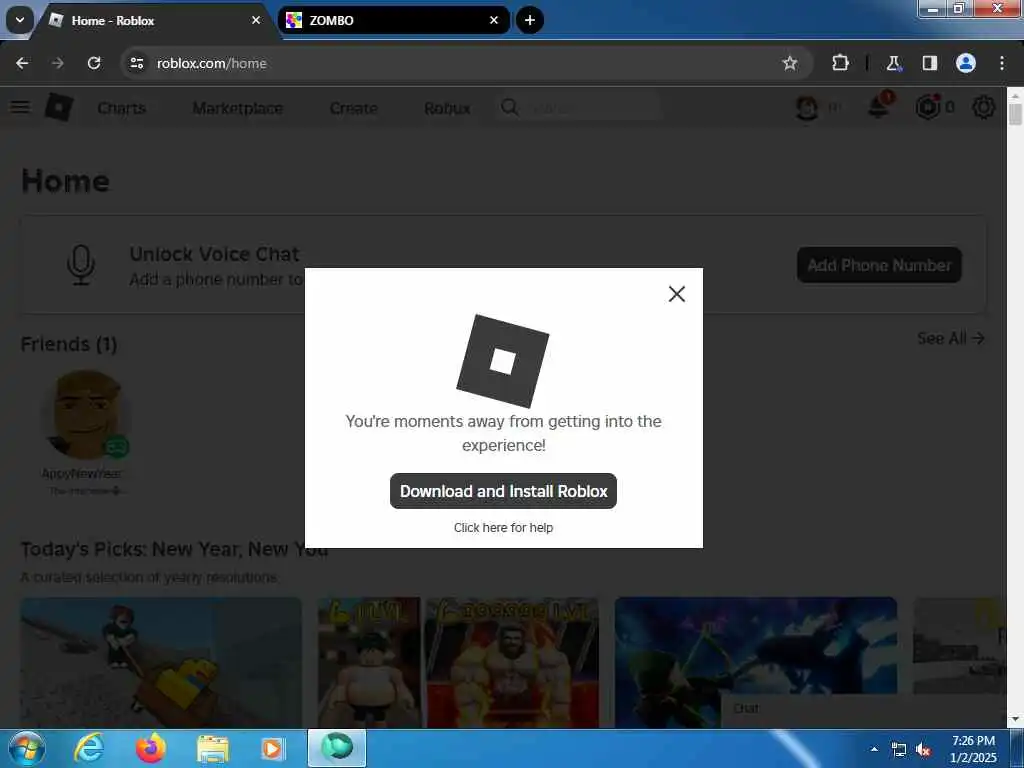Image resolution: width=1024 pixels, height=768 pixels.
Task: Open the 'Click here for help' link
Action: tap(503, 528)
